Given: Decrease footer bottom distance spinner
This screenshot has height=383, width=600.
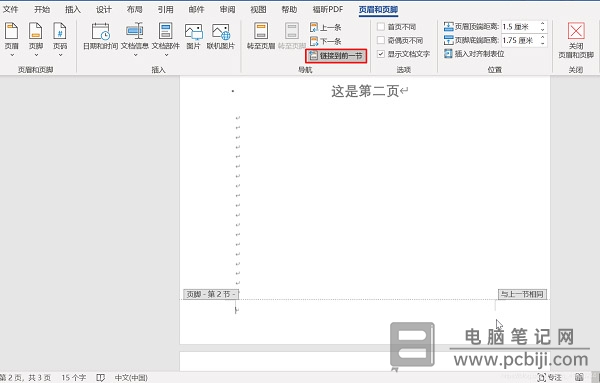Looking at the screenshot, I should (x=543, y=43).
